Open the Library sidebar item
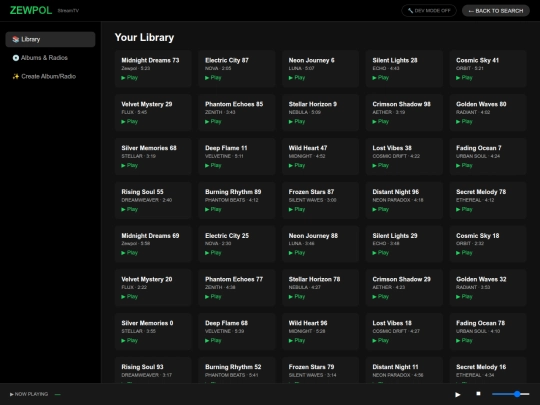The height and width of the screenshot is (405, 540). [x=50, y=39]
